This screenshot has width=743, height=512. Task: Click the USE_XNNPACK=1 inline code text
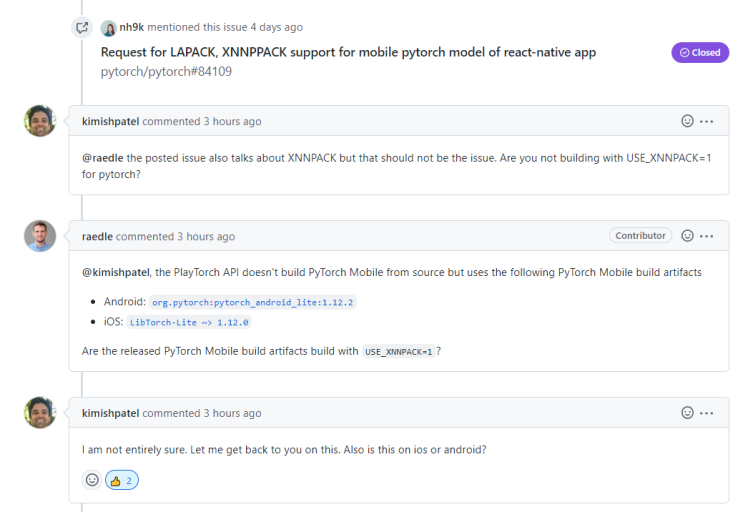tap(399, 351)
